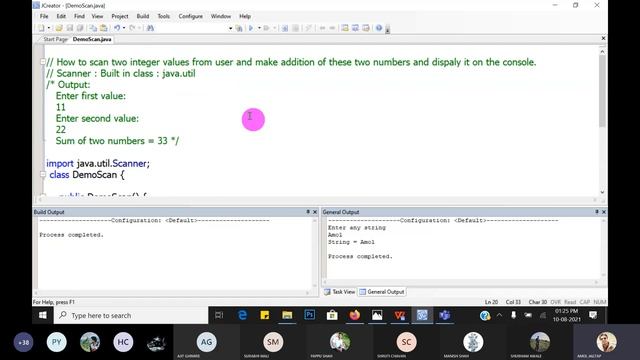Click the Find in Files toolbar icon

point(239,28)
